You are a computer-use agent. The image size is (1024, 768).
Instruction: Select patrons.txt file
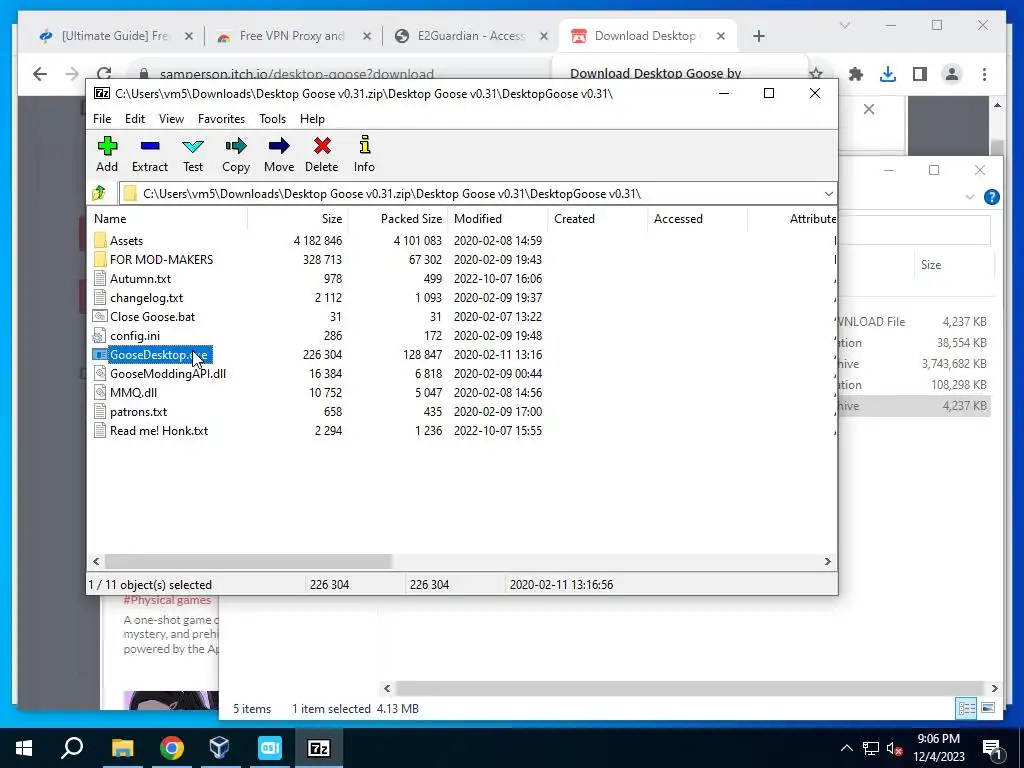[x=138, y=411]
